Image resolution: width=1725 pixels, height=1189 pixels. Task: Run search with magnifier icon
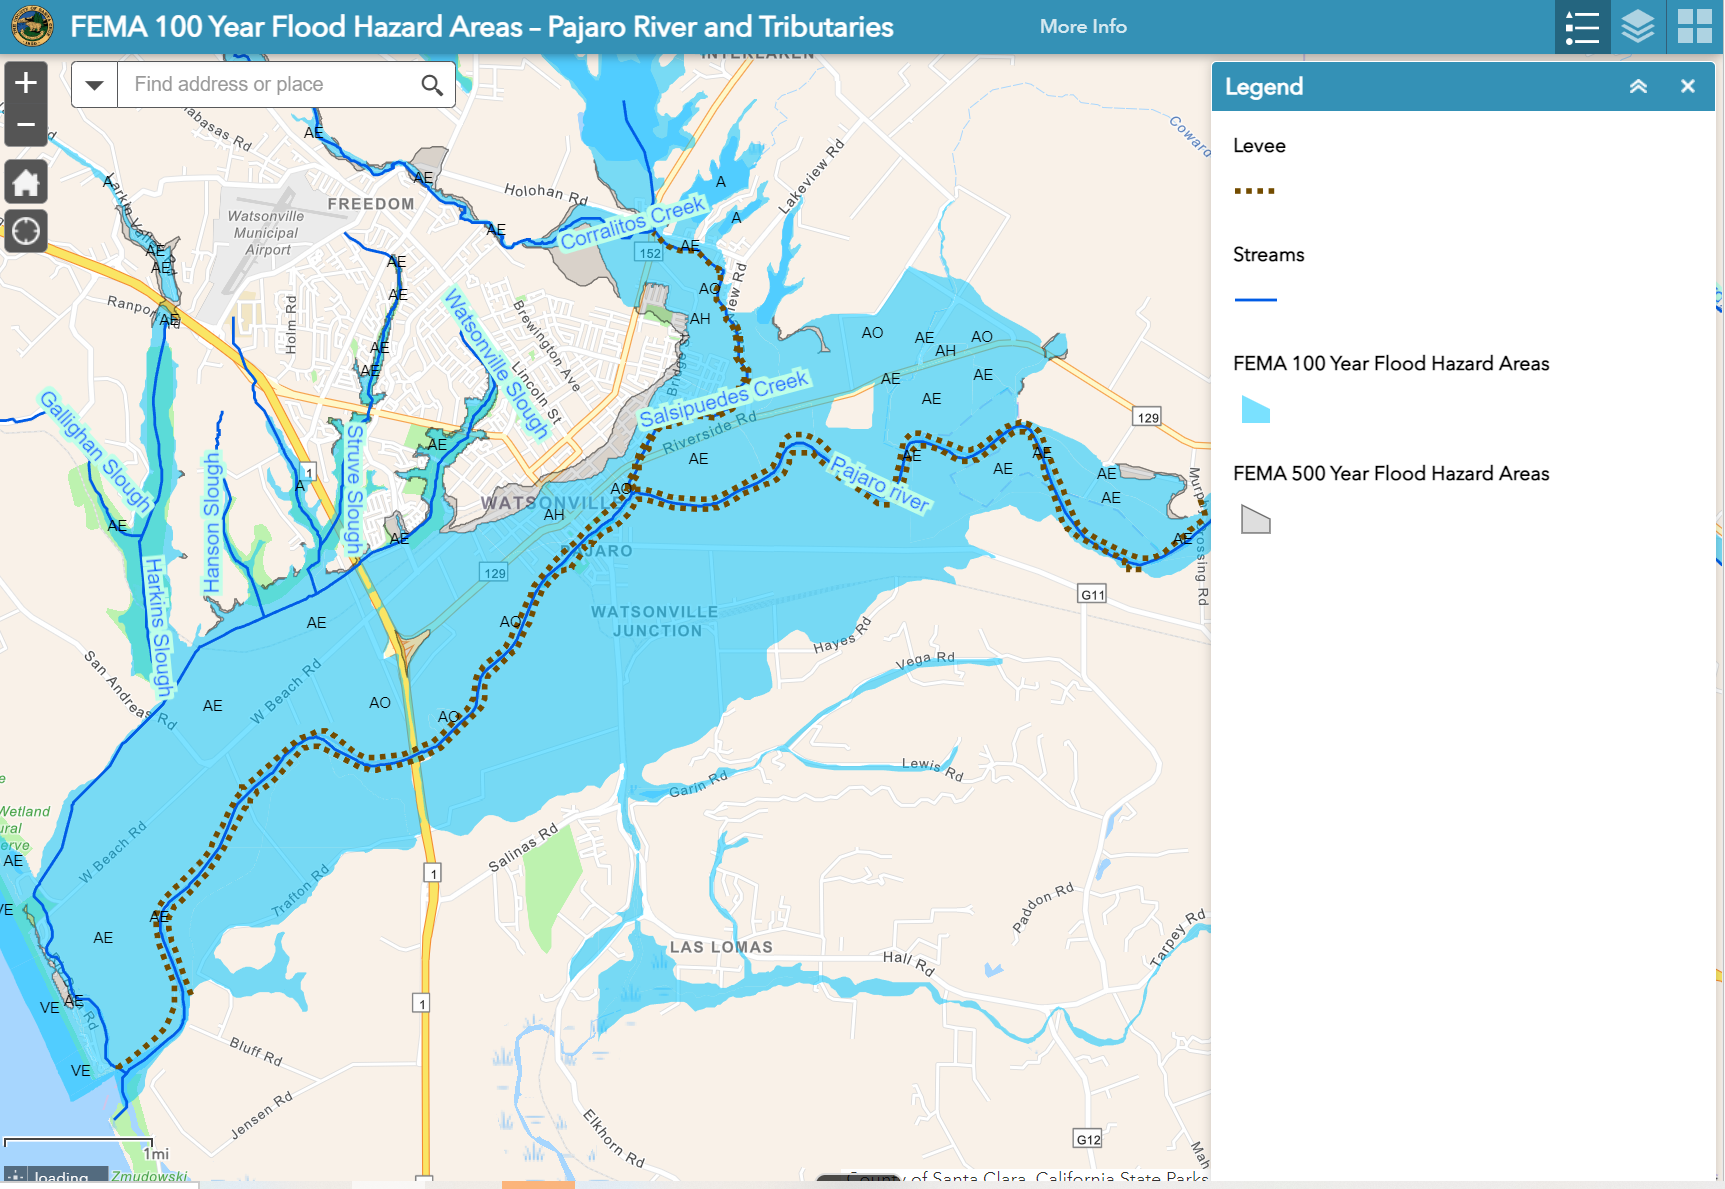coord(432,85)
